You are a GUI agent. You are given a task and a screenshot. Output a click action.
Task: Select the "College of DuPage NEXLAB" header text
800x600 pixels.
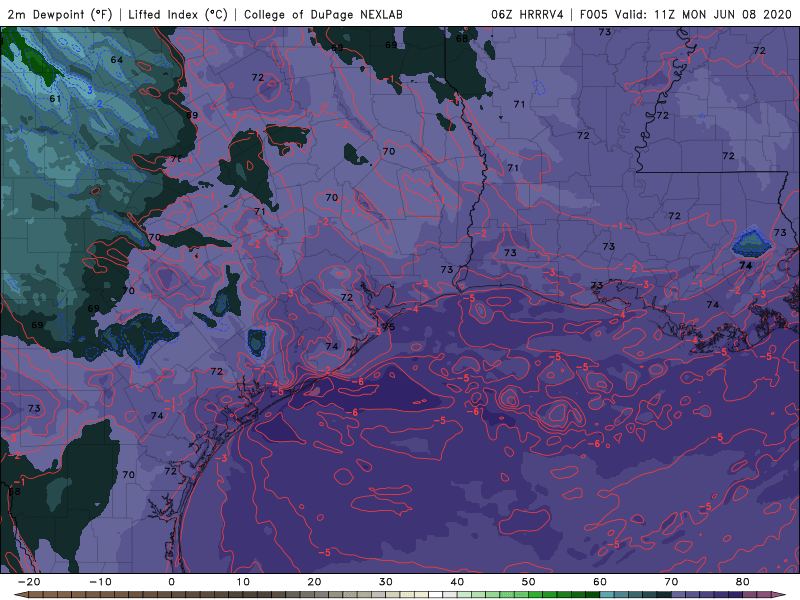(323, 15)
